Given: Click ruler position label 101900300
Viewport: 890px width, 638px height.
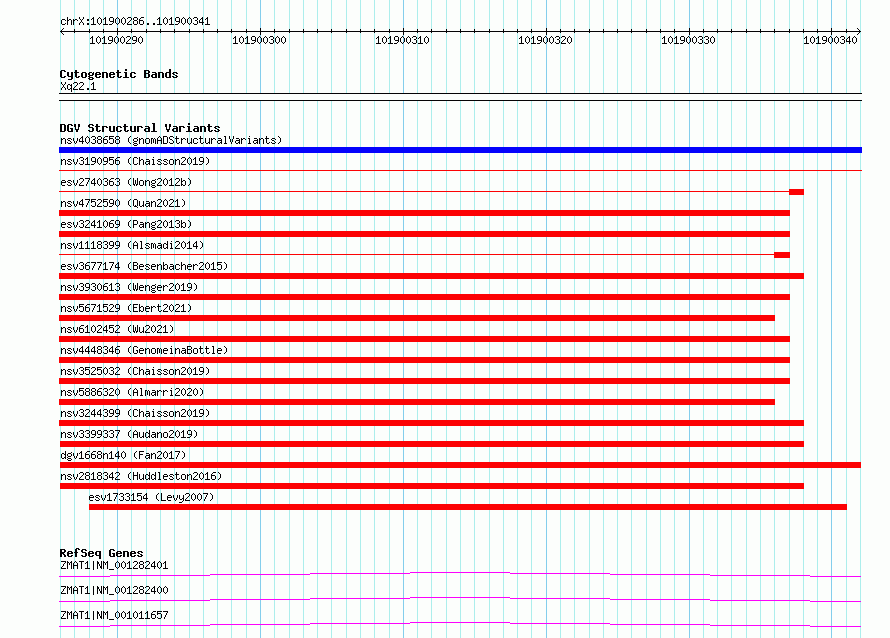Looking at the screenshot, I should click(259, 40).
